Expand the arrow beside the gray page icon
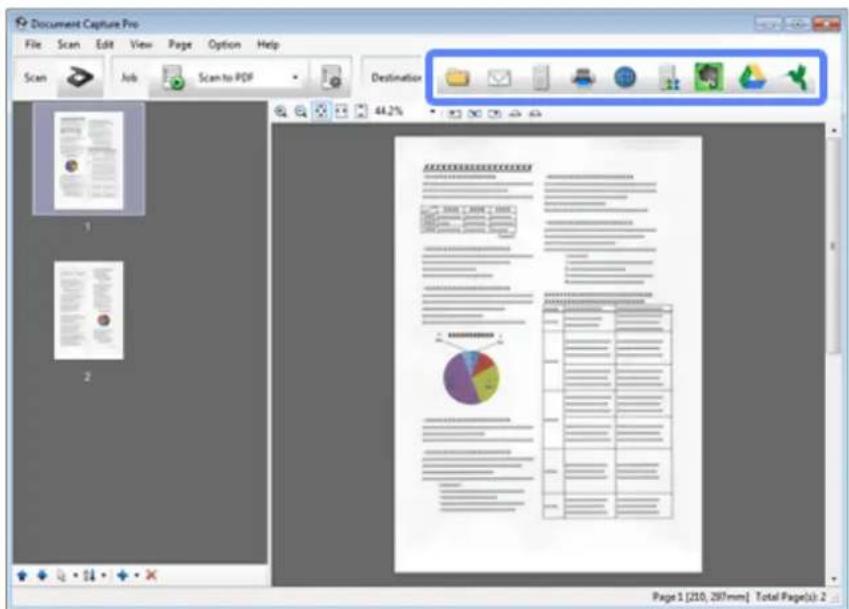The image size is (849, 609). pyautogui.click(x=75, y=576)
